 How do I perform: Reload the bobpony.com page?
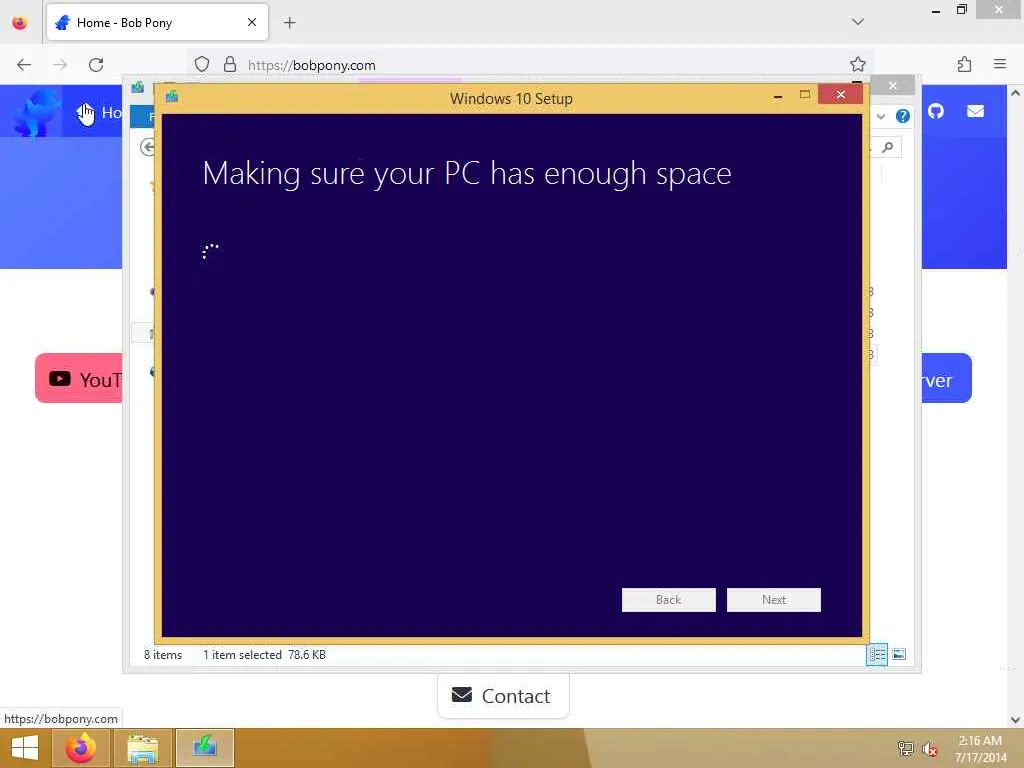(x=96, y=65)
